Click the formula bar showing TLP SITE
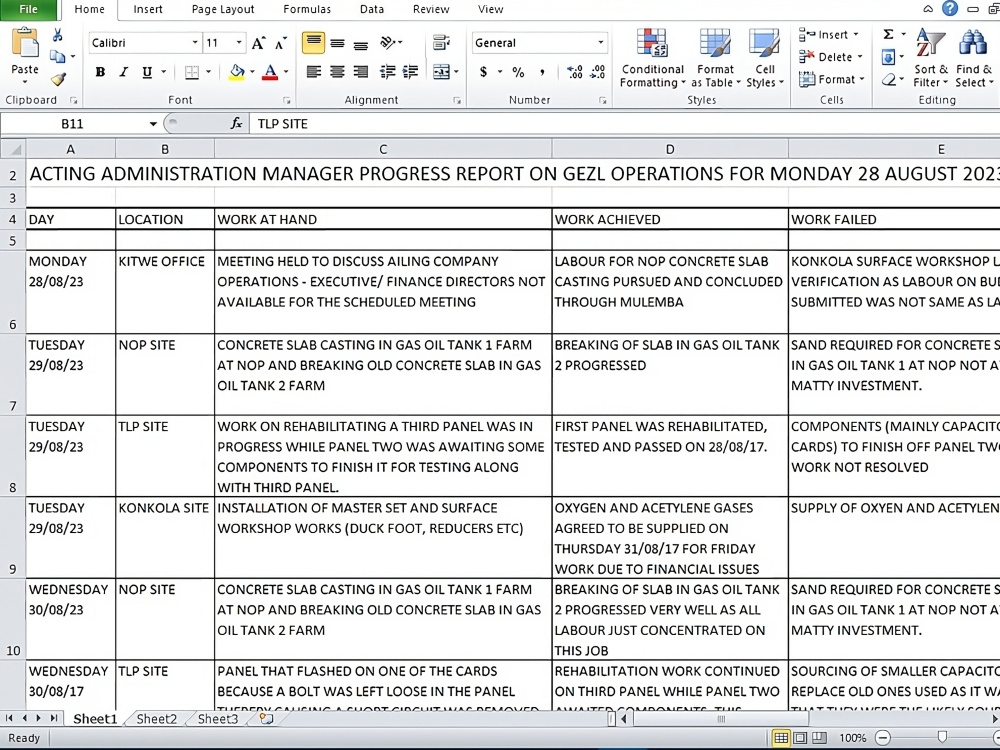Screen dimensions: 1000x750 click(x=625, y=124)
